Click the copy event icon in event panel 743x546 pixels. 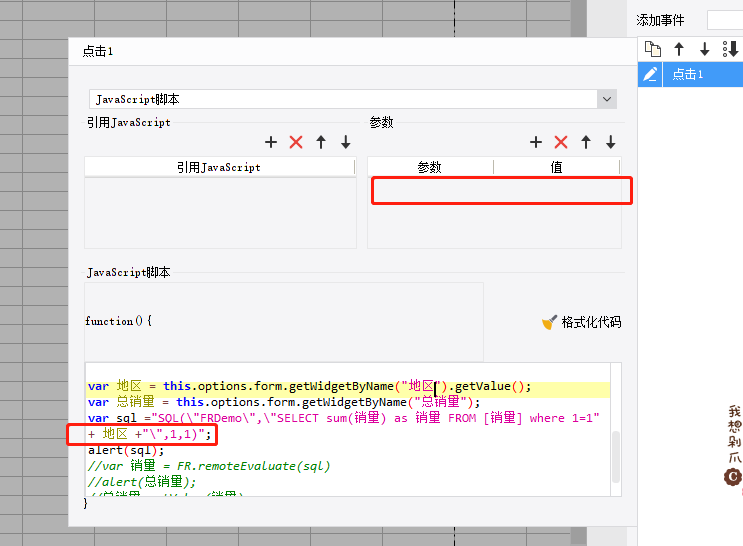coord(653,49)
